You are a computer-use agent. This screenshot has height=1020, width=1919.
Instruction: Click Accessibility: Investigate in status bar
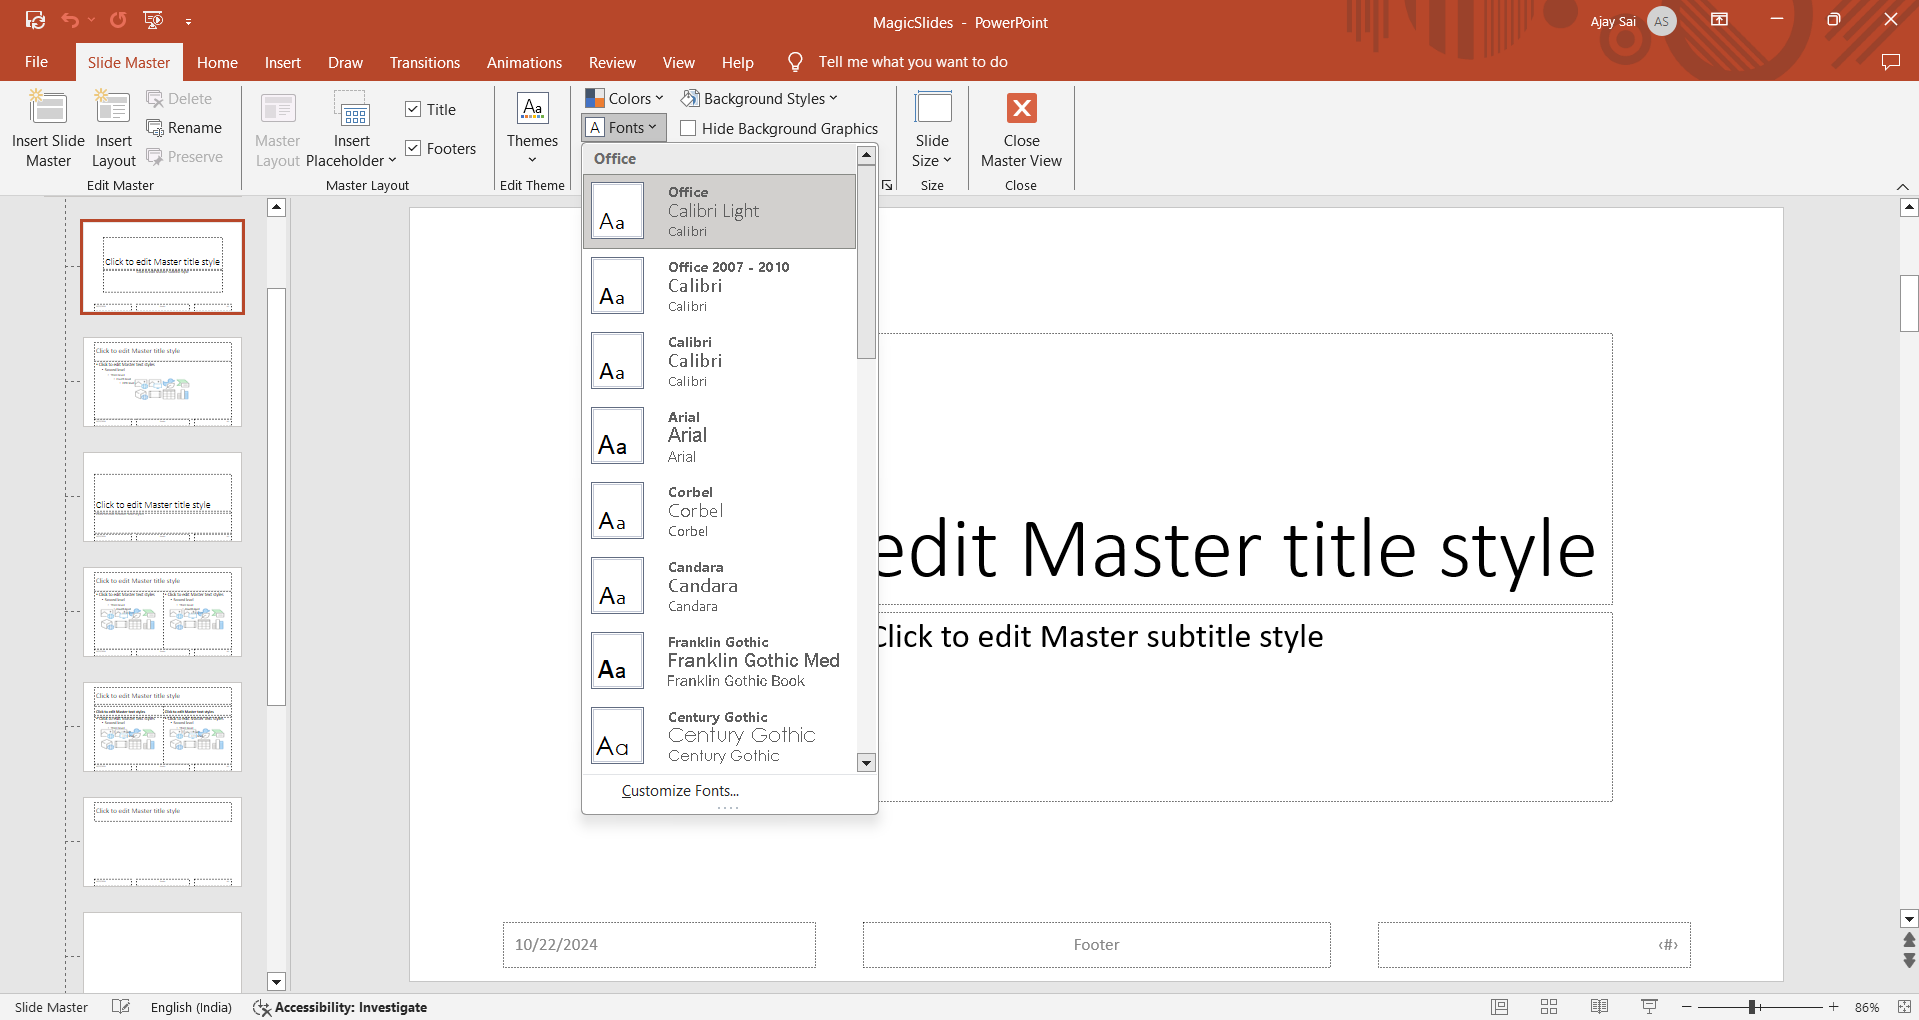coord(340,1007)
